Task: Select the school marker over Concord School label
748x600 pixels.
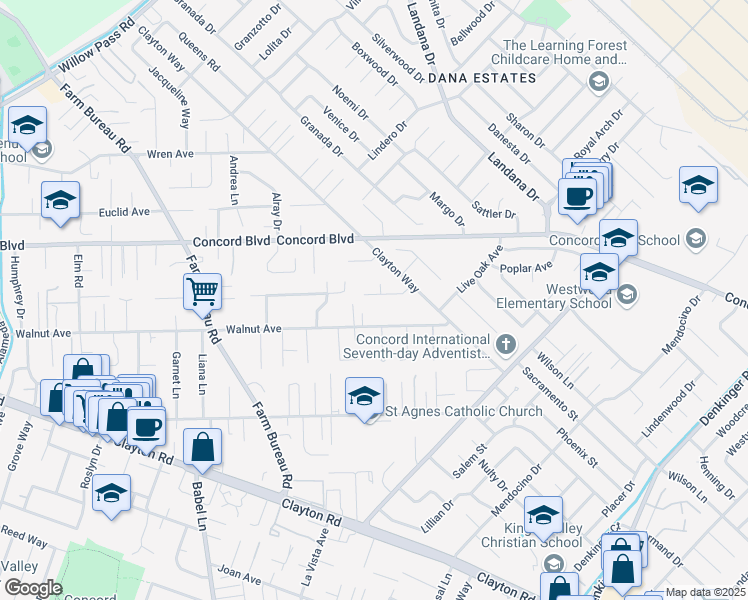Action: [618, 238]
